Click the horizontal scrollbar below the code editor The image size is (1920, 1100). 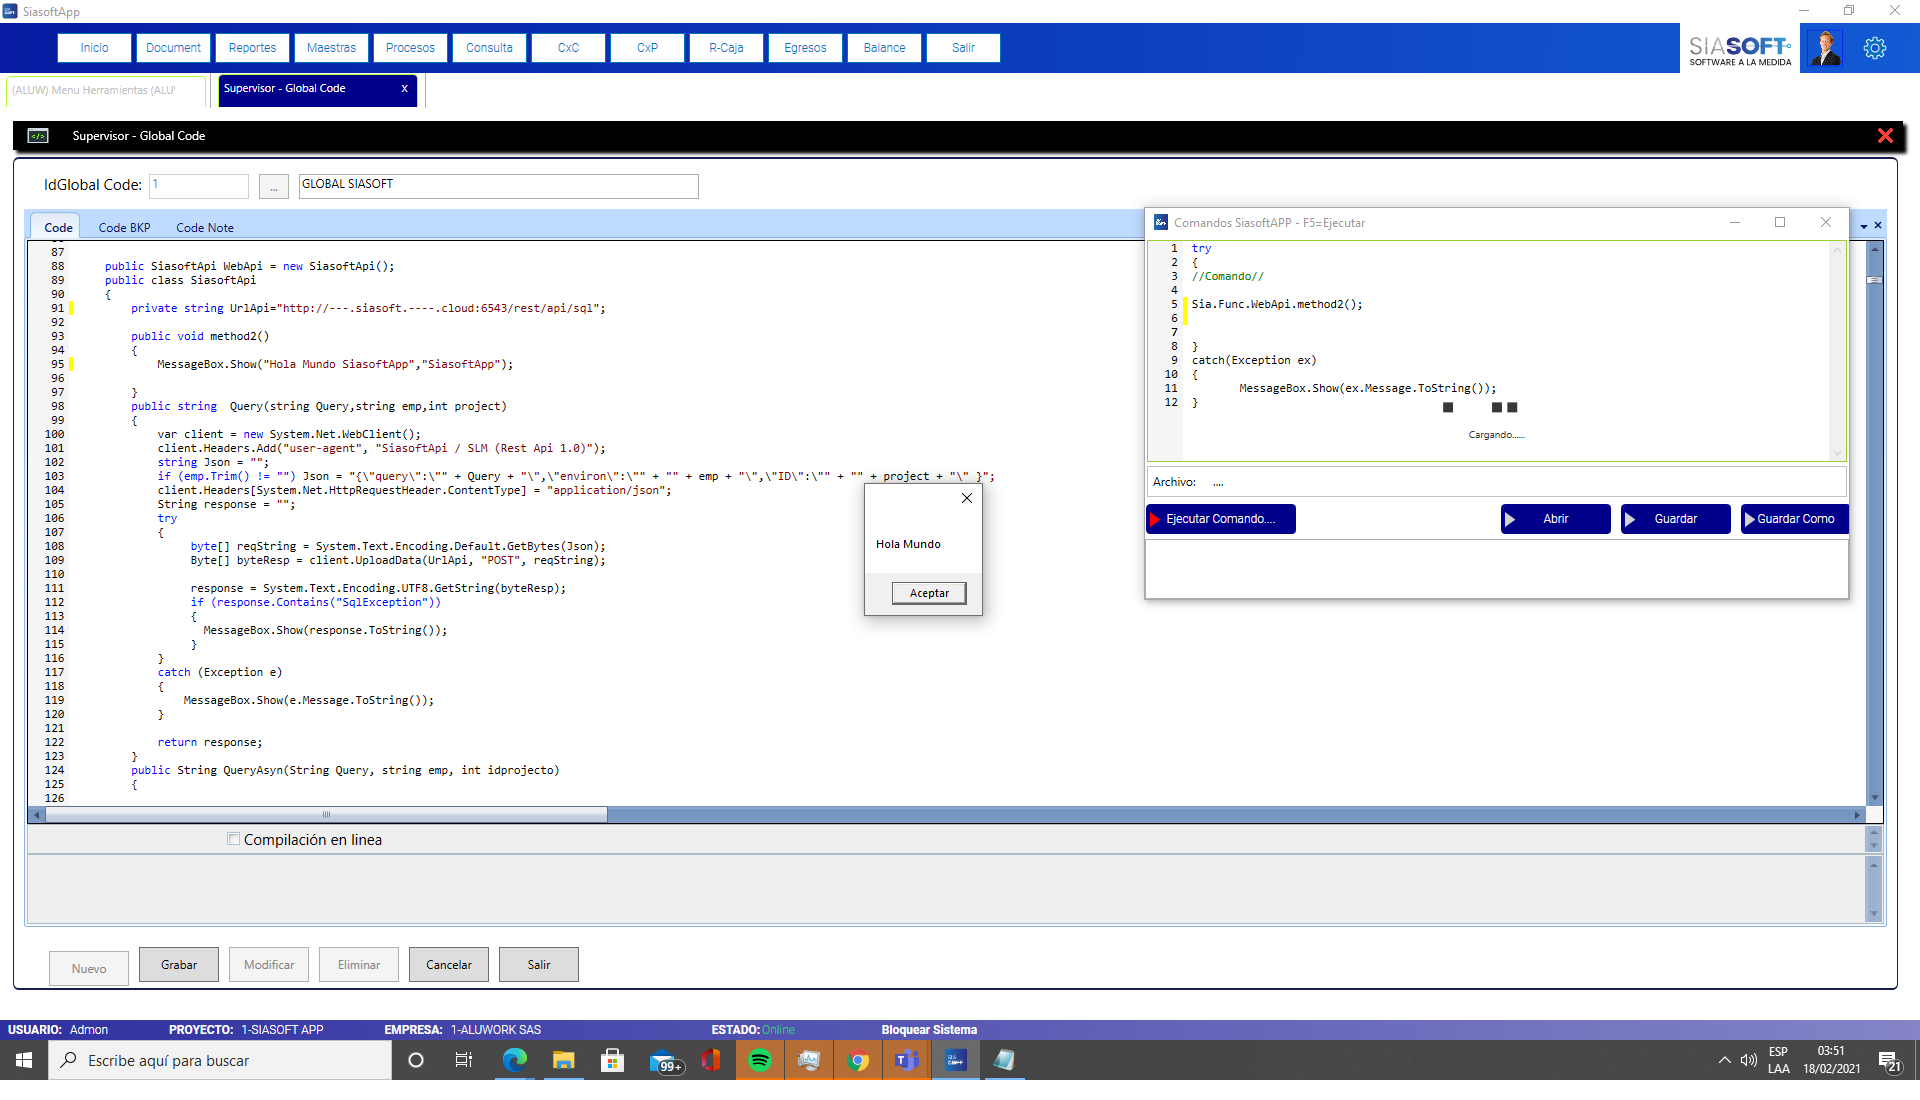click(325, 815)
